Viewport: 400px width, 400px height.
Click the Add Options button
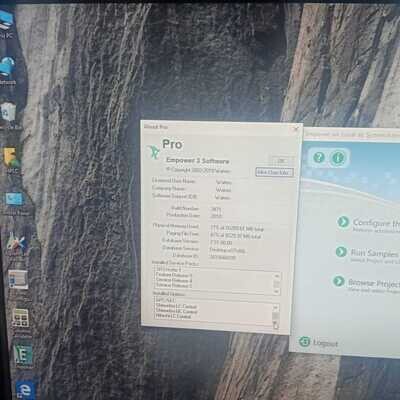point(274,172)
